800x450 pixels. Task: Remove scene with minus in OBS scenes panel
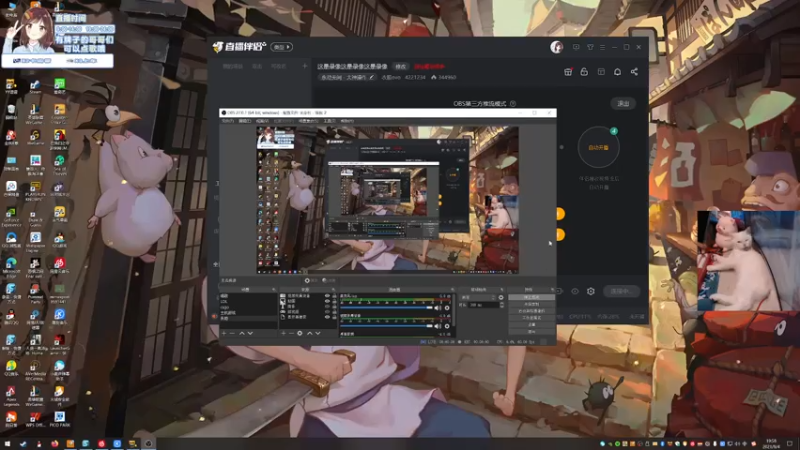[x=232, y=333]
